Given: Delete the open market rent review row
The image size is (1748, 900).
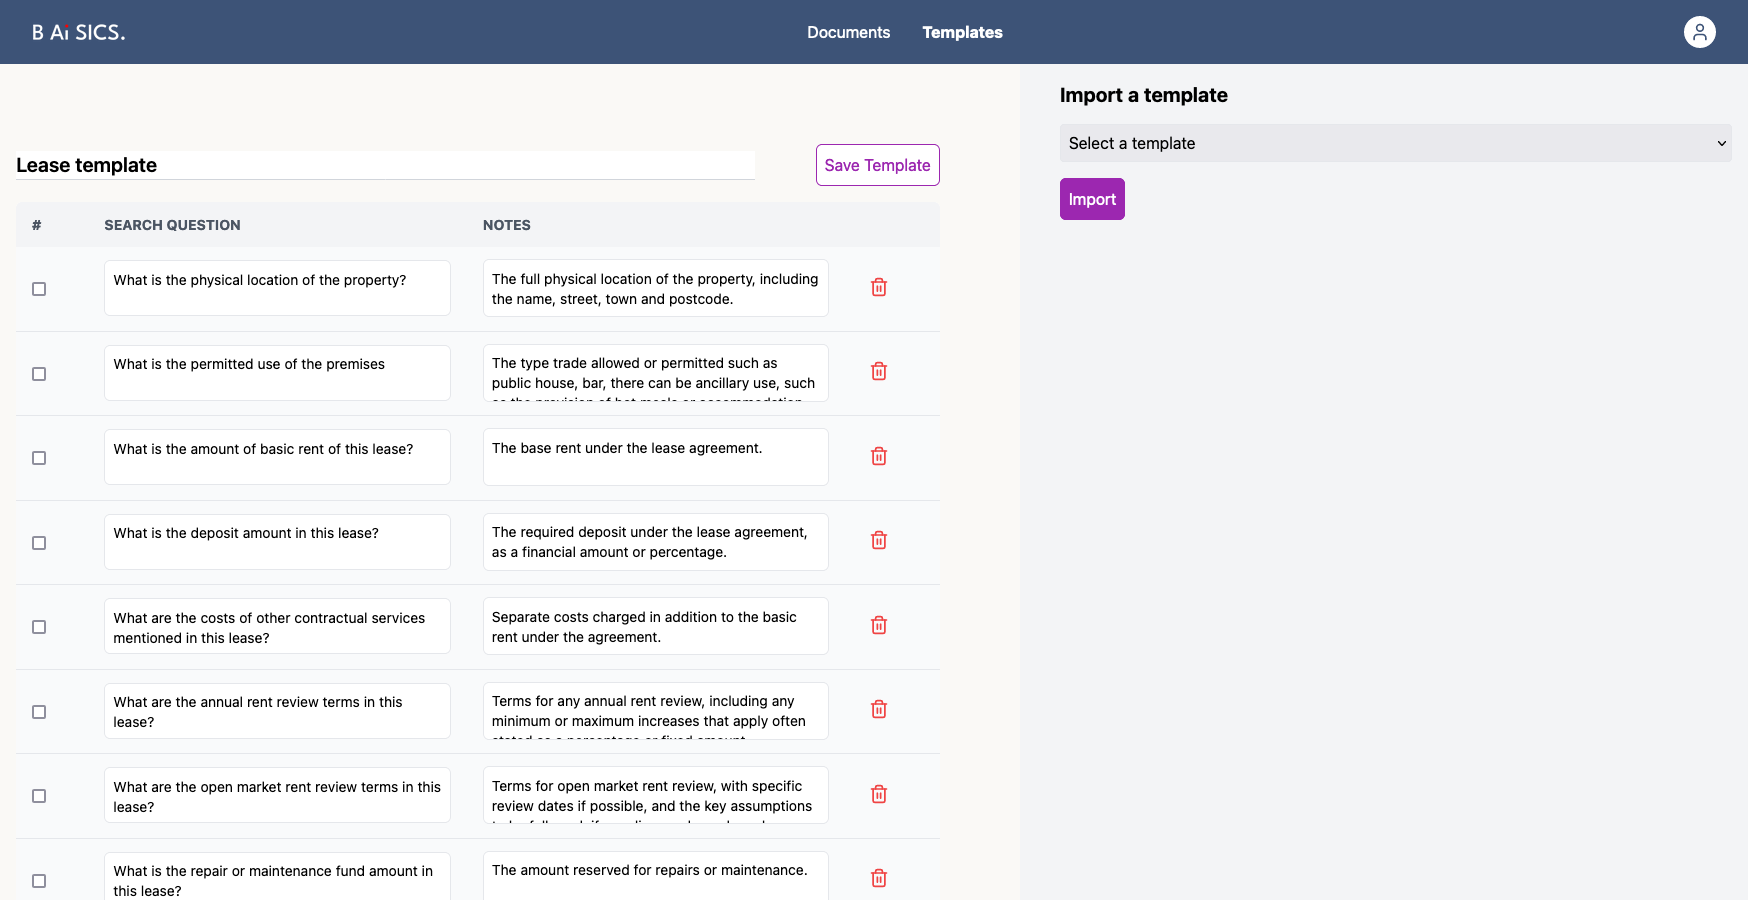Looking at the screenshot, I should 879,795.
